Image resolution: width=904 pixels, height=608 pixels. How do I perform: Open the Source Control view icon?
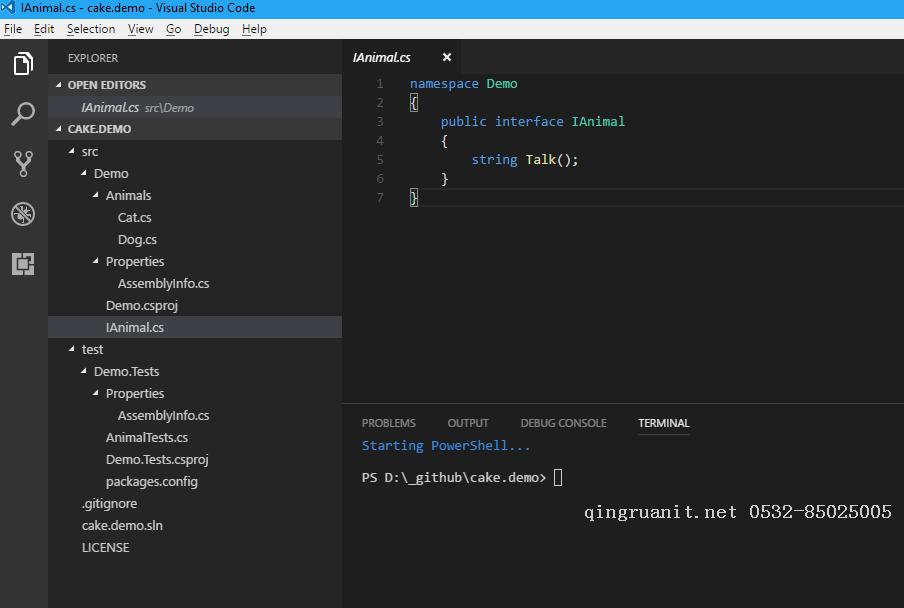[23, 164]
